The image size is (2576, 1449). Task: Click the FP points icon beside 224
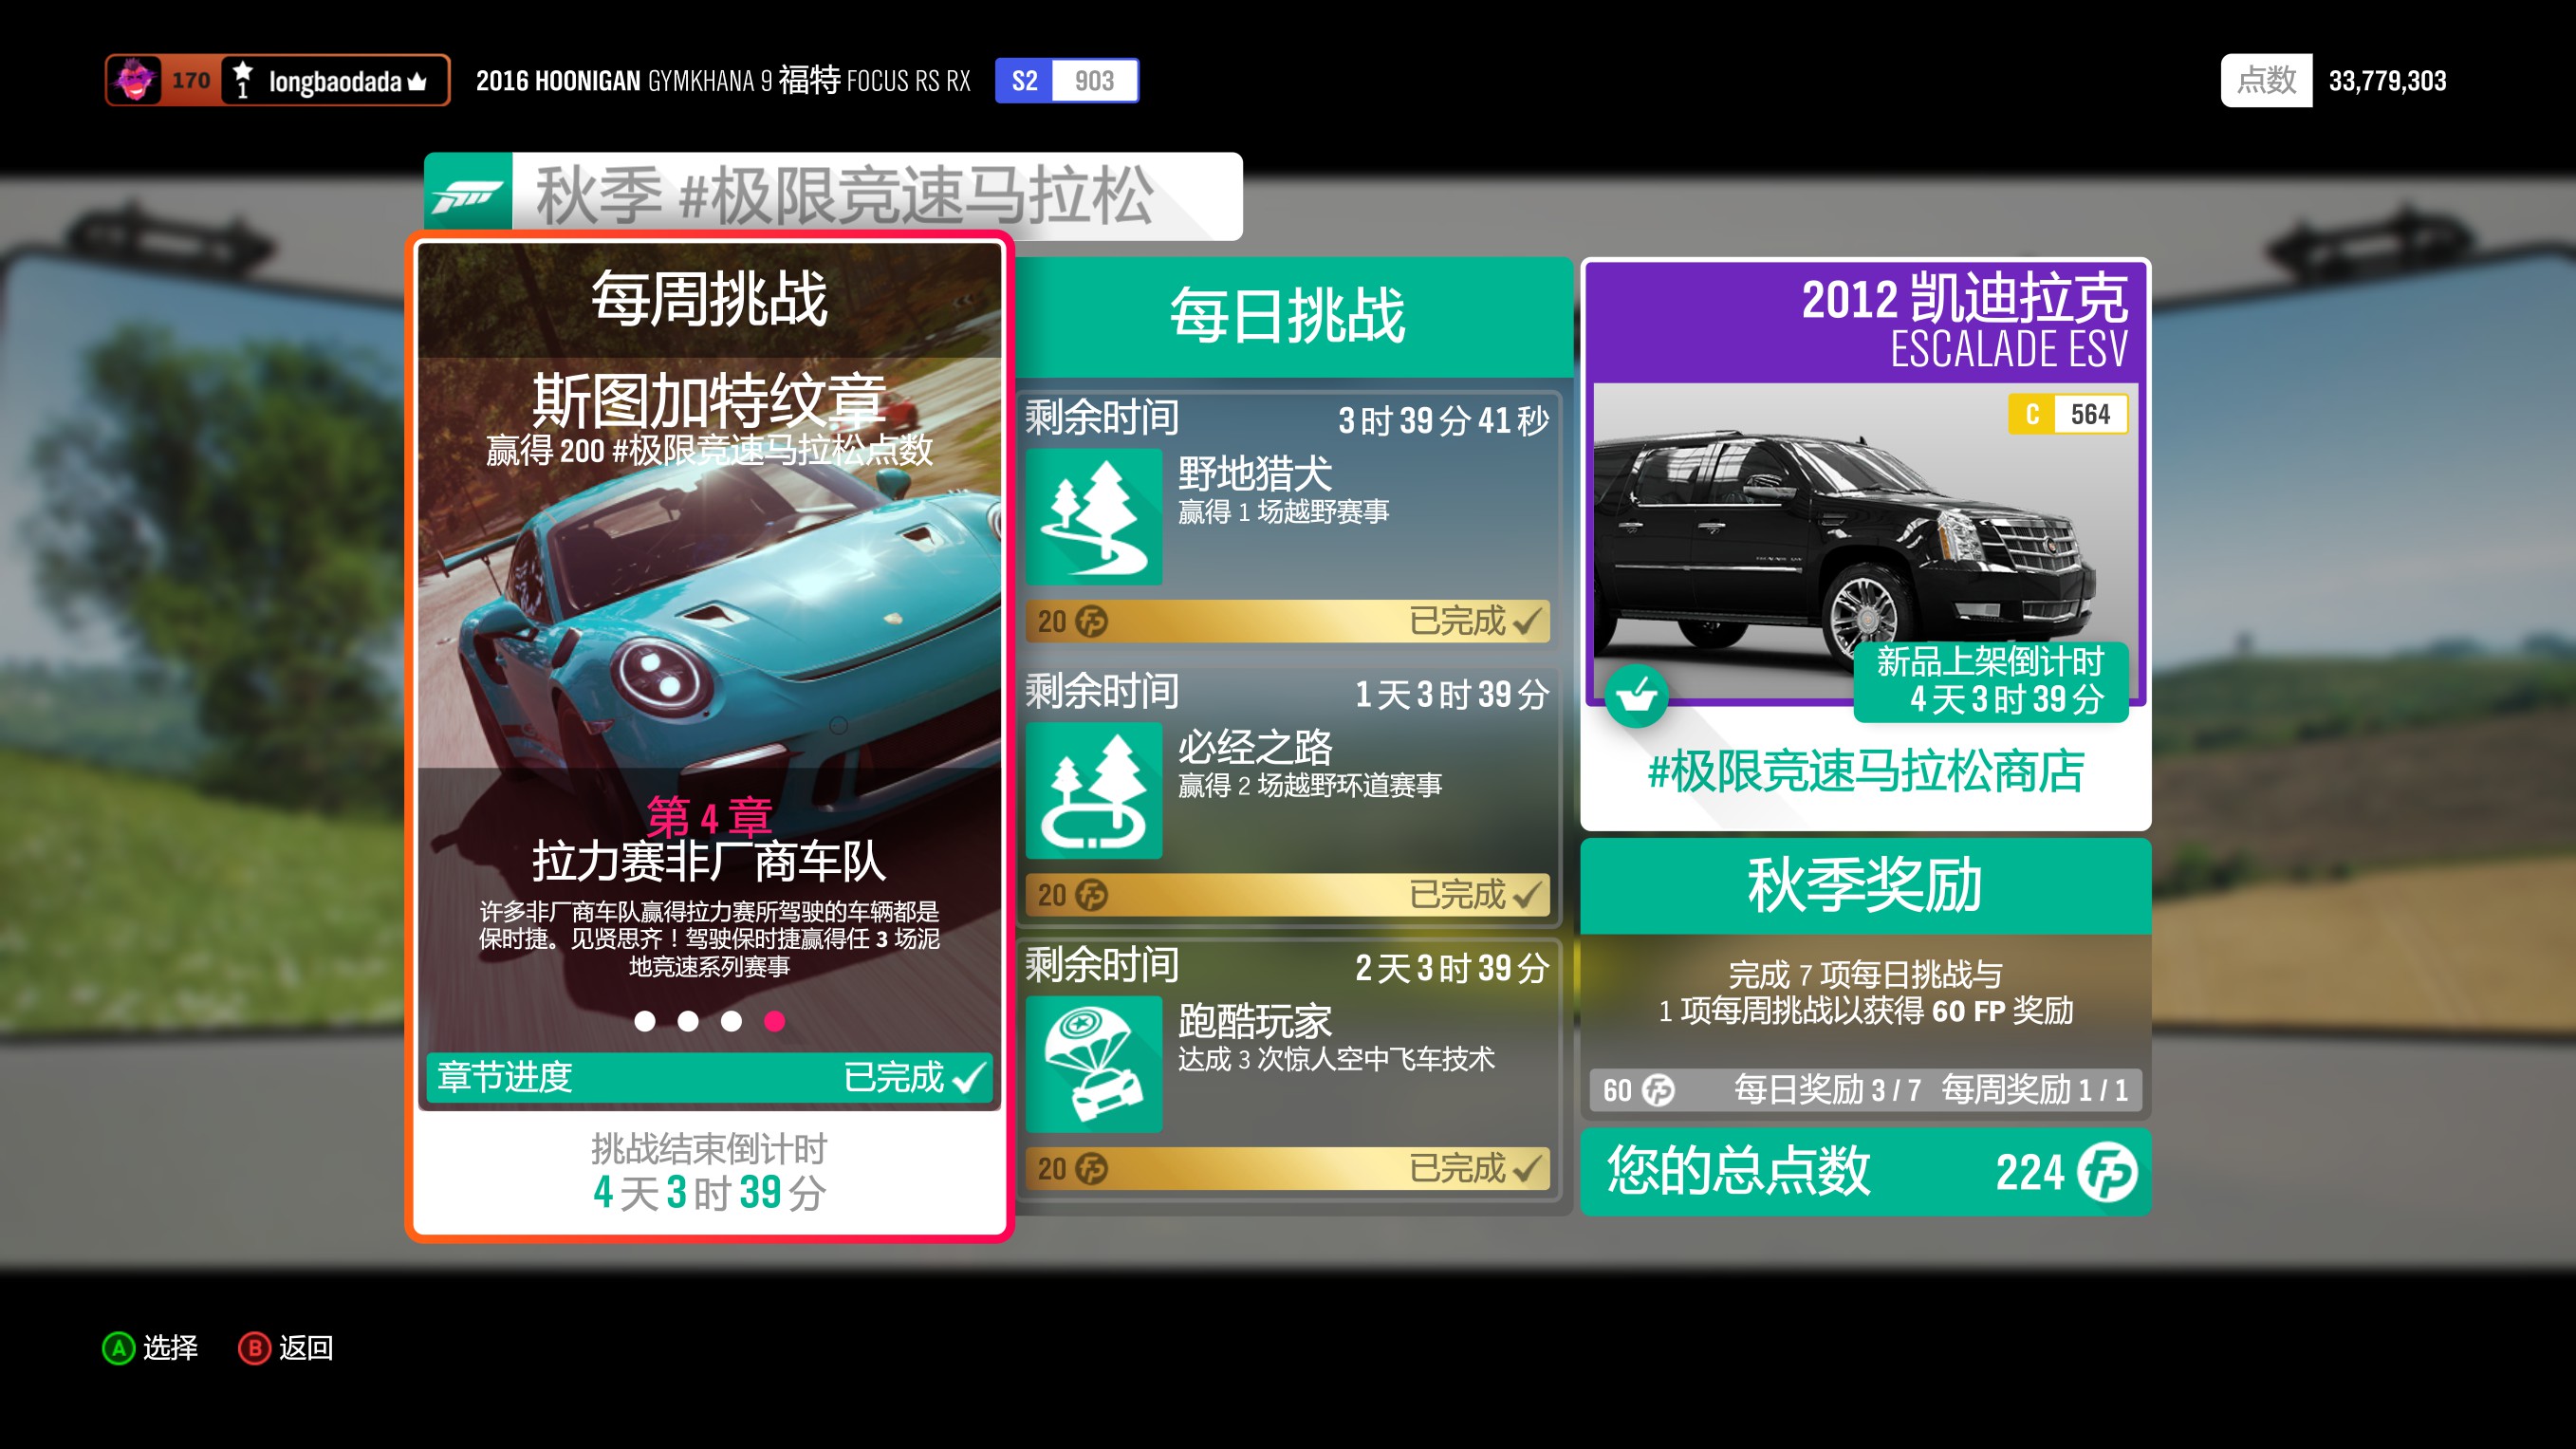(2106, 1172)
